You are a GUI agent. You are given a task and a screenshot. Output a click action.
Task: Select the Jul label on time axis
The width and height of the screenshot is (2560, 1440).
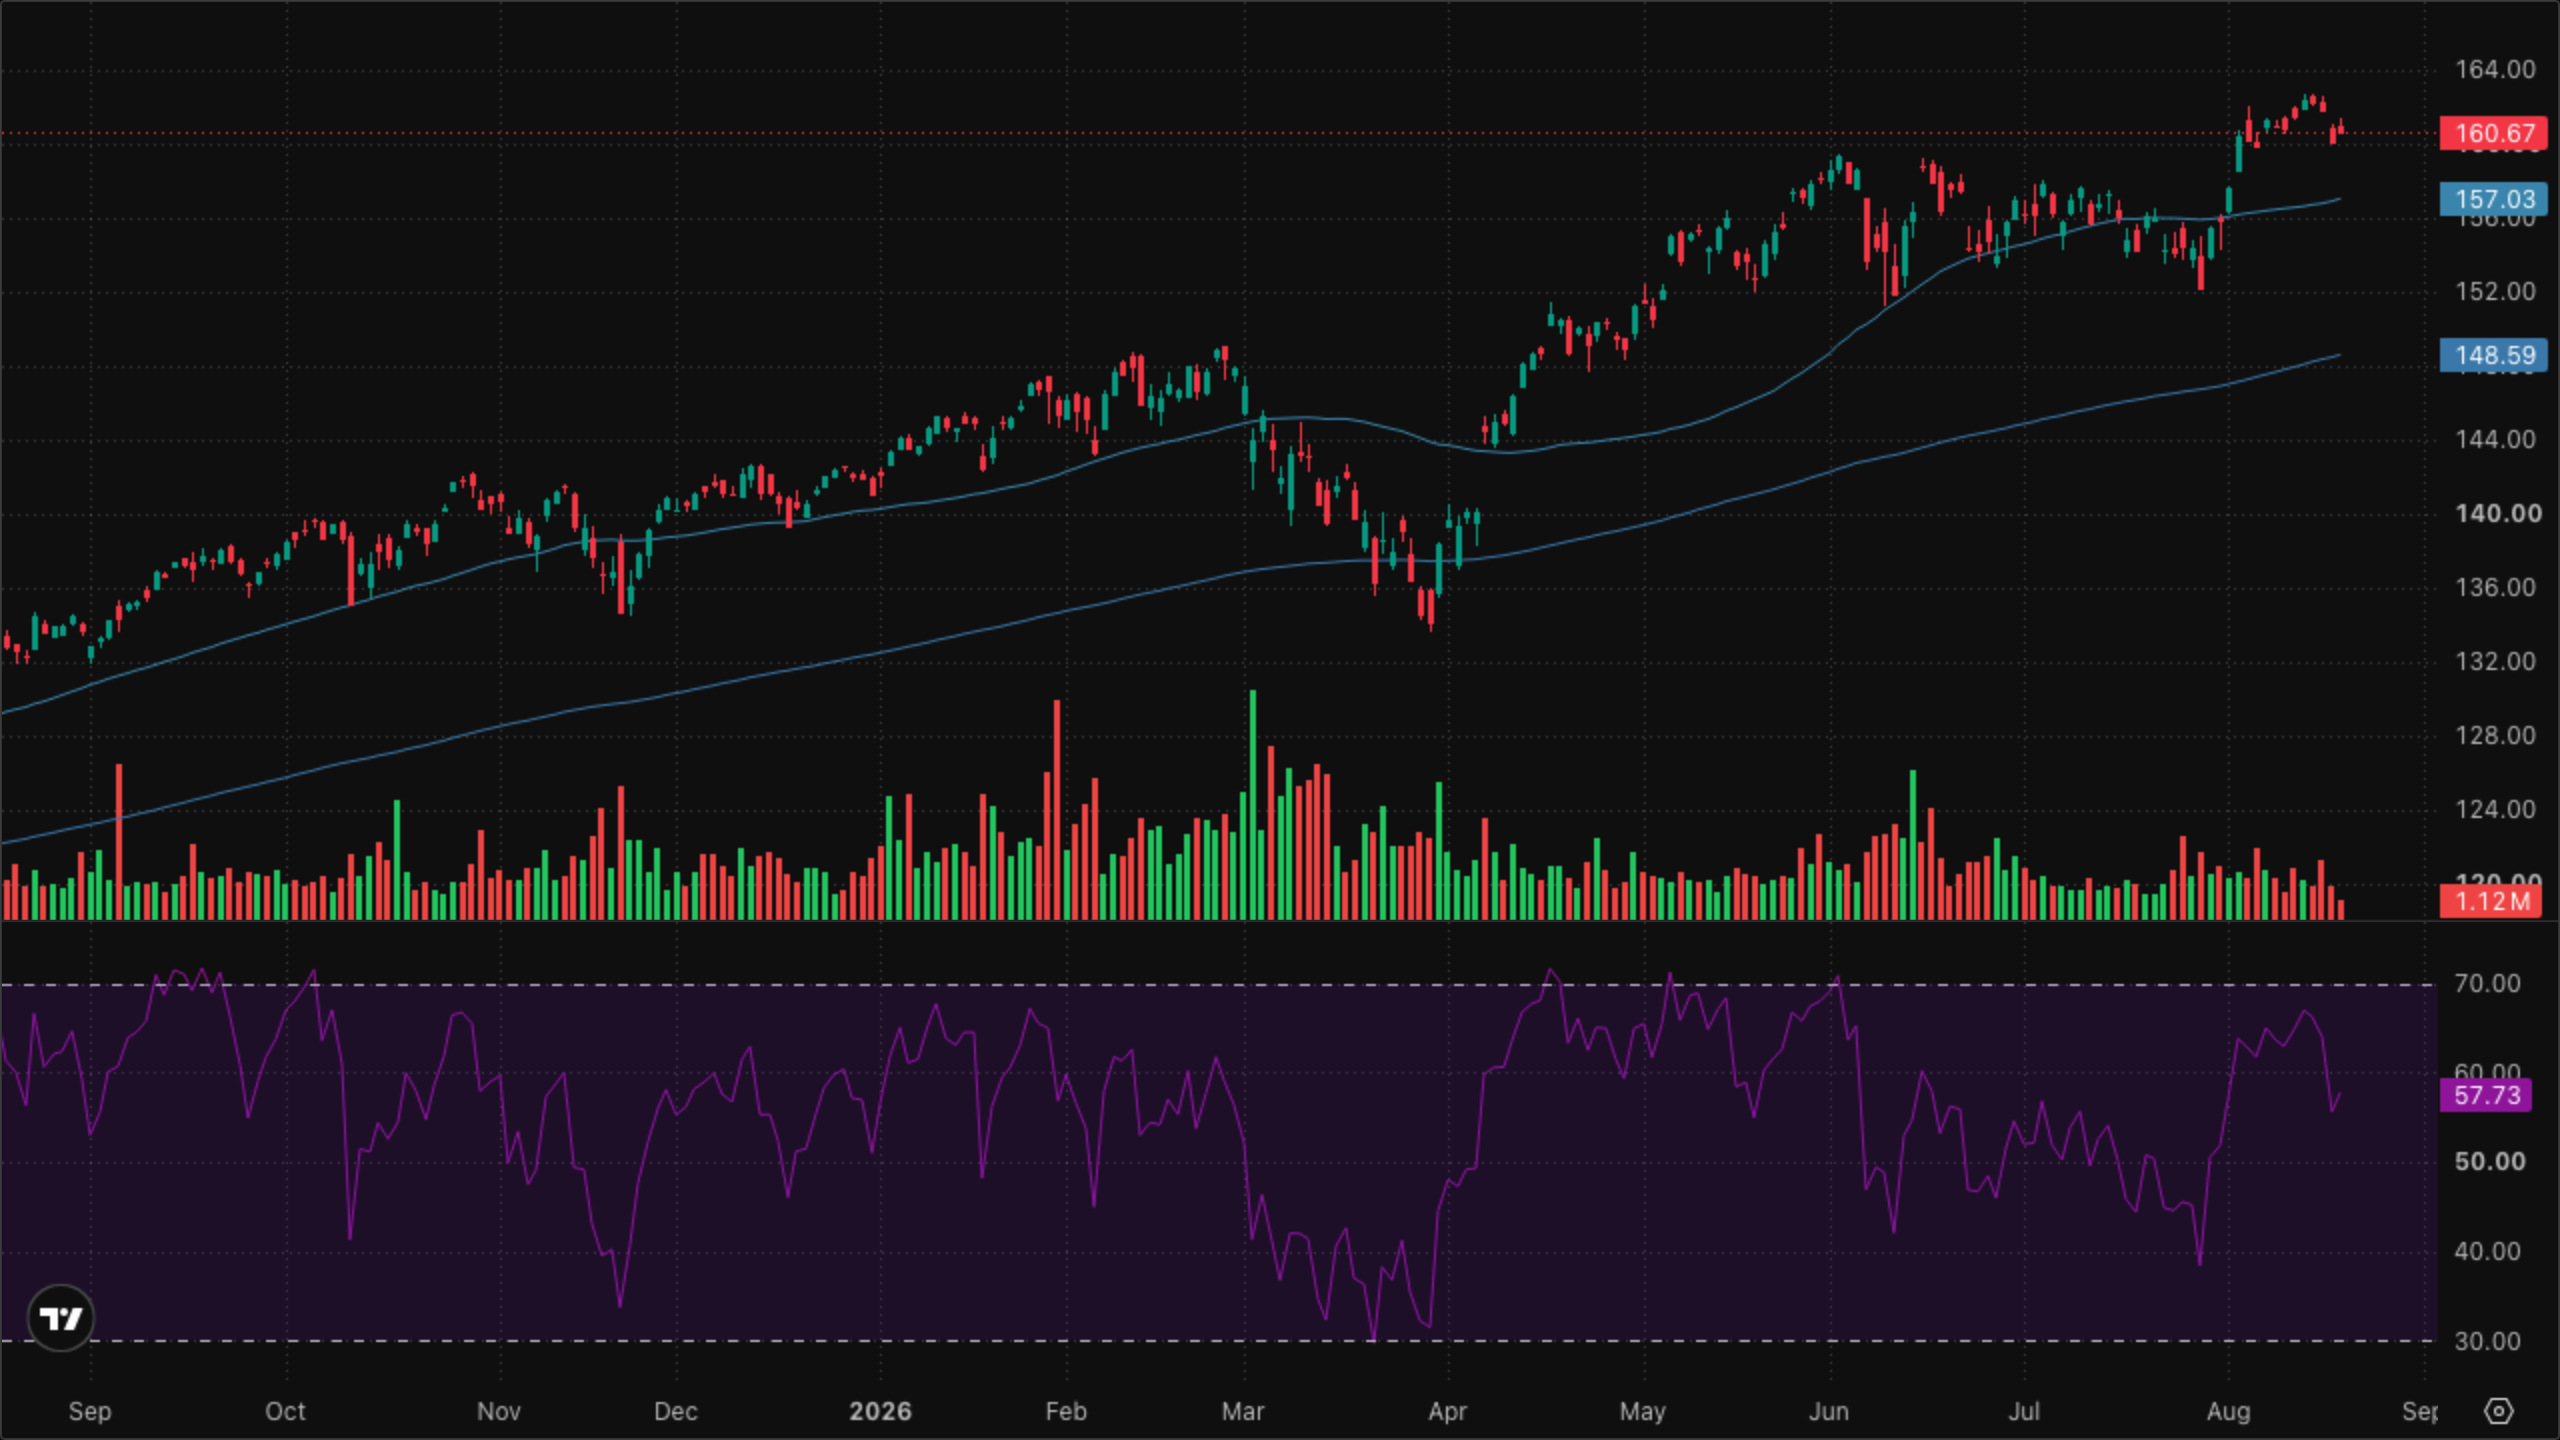(x=2024, y=1411)
